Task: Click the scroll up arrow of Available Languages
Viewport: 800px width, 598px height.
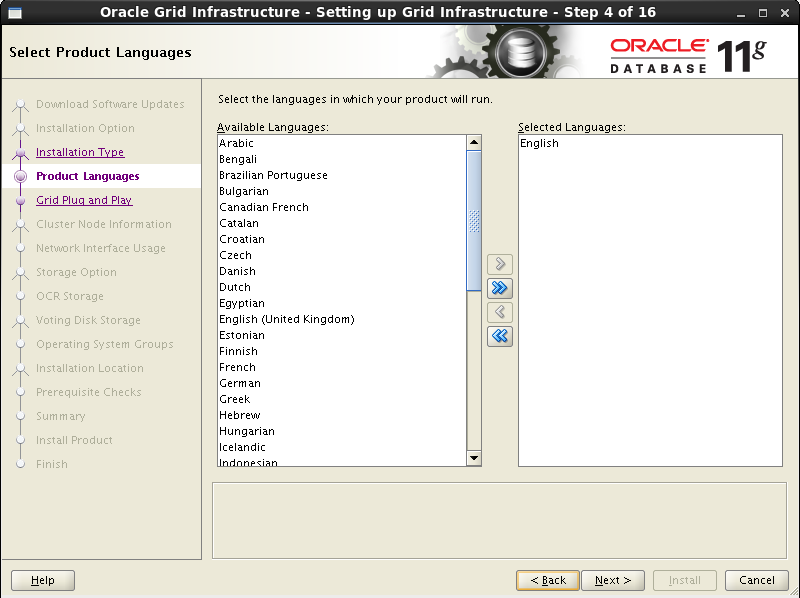Action: coord(474,142)
